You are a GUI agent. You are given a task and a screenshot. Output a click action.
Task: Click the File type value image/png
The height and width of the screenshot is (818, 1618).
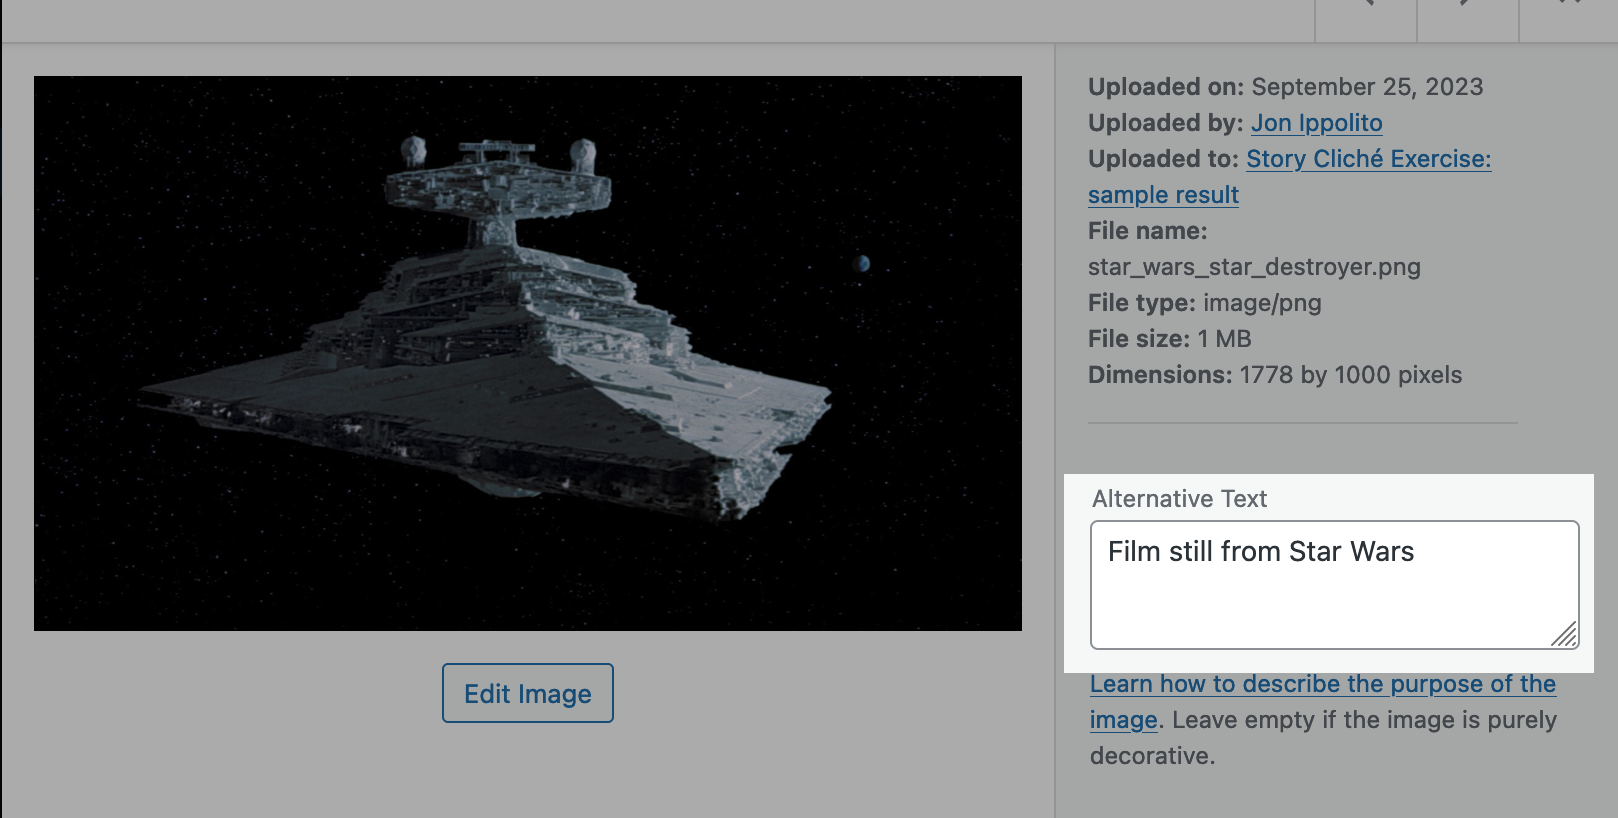(x=1262, y=303)
